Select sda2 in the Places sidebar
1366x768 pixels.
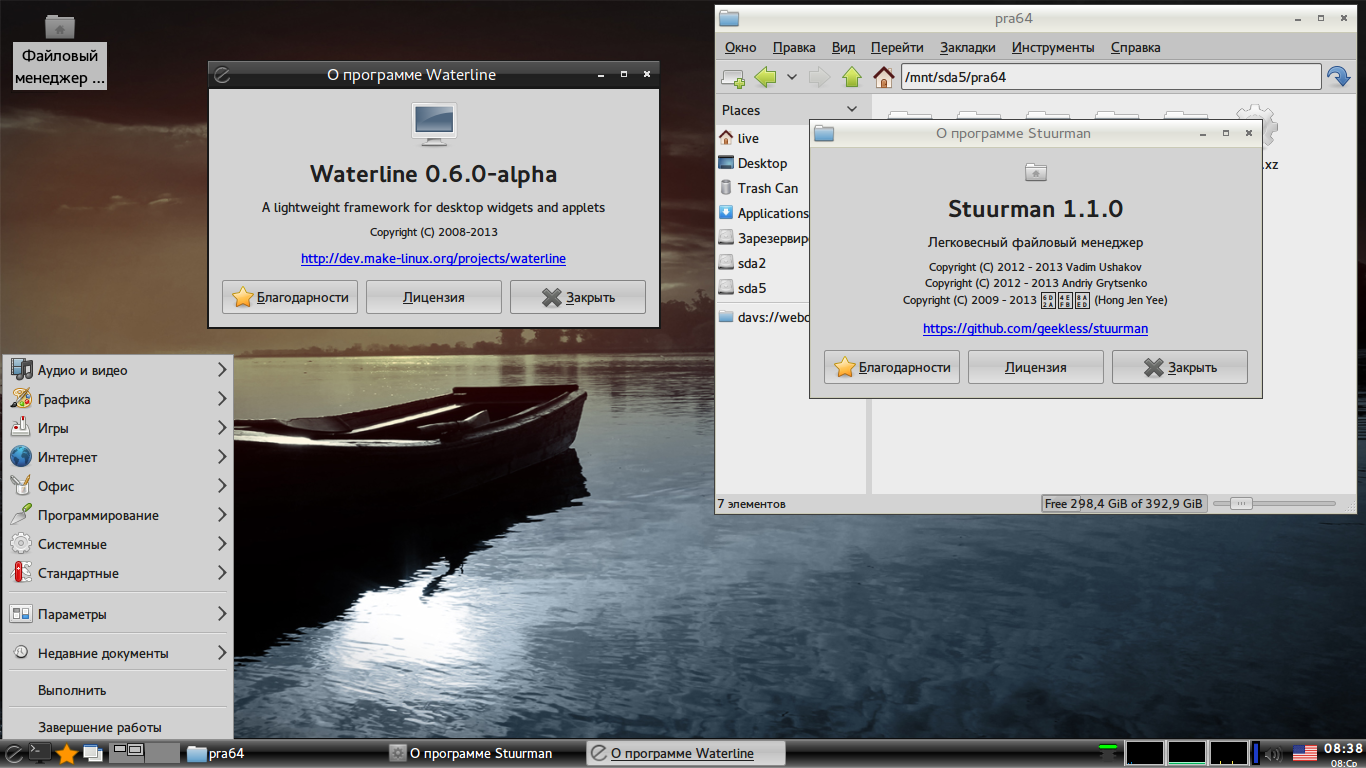point(752,263)
